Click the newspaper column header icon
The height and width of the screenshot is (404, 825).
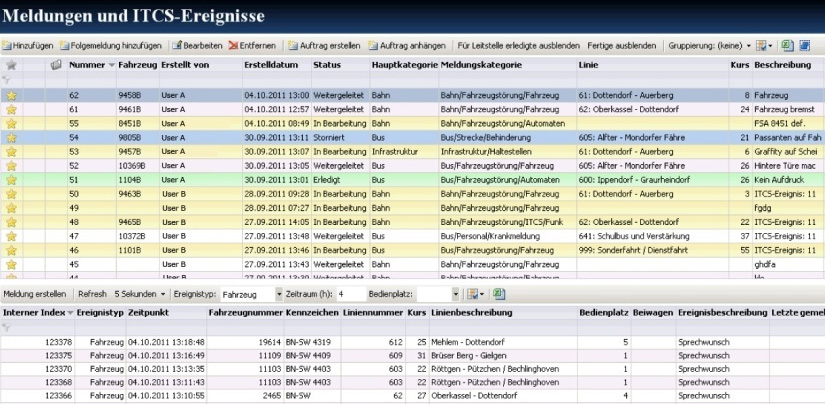click(x=56, y=65)
